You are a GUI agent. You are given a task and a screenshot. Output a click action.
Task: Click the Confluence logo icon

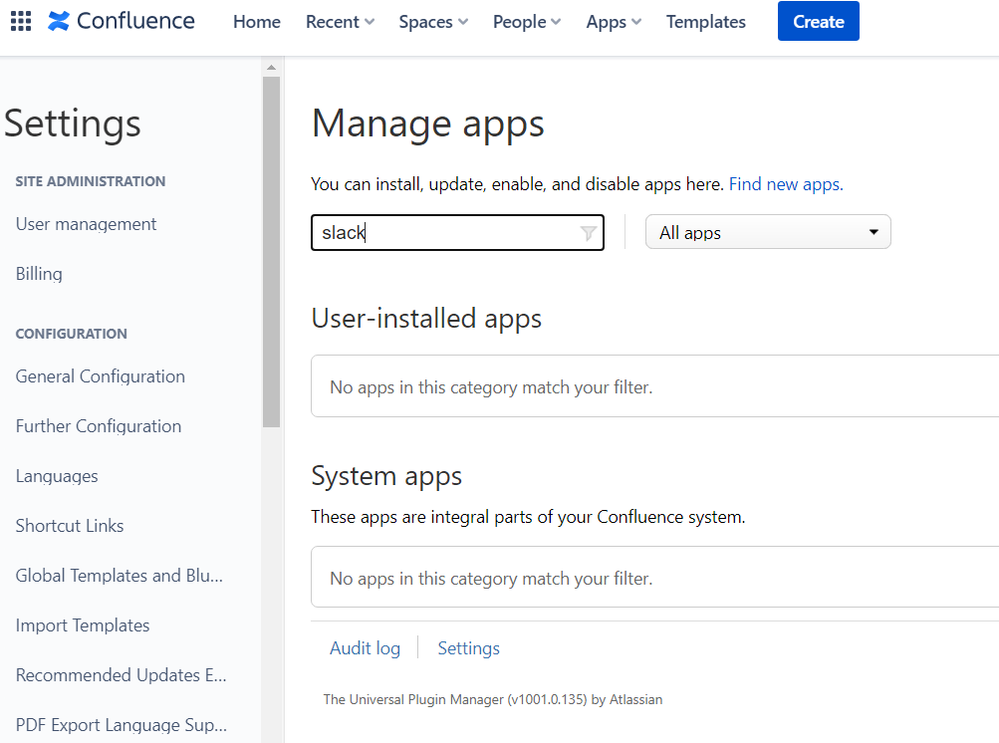[59, 21]
